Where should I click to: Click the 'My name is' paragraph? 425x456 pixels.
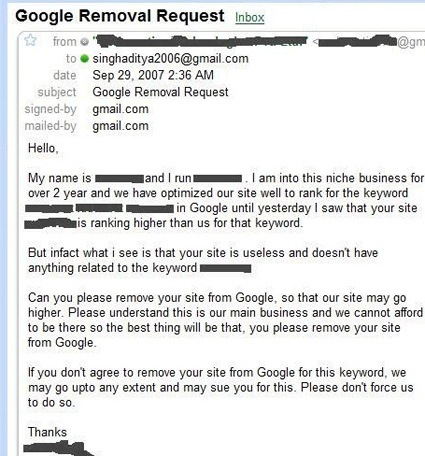click(x=224, y=200)
